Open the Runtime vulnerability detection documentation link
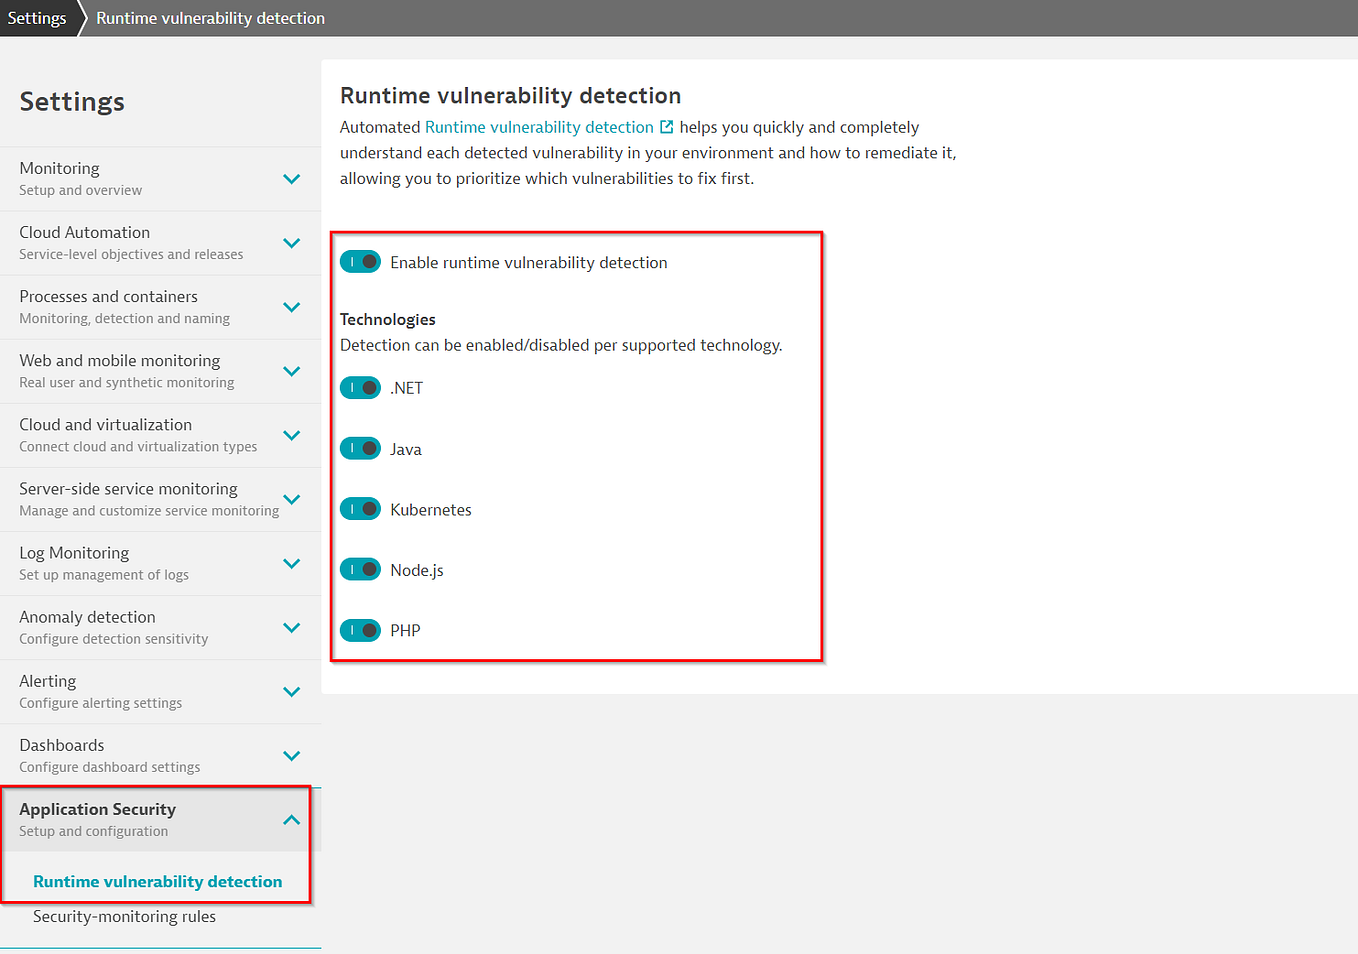 pos(537,127)
